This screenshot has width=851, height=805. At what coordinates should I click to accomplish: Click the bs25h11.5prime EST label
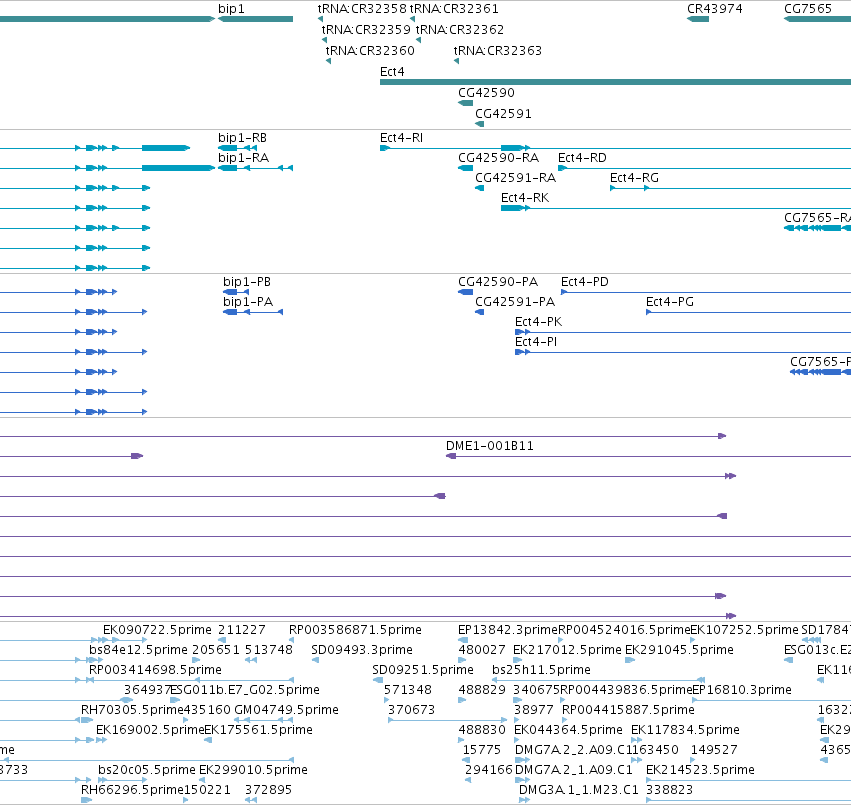click(541, 670)
